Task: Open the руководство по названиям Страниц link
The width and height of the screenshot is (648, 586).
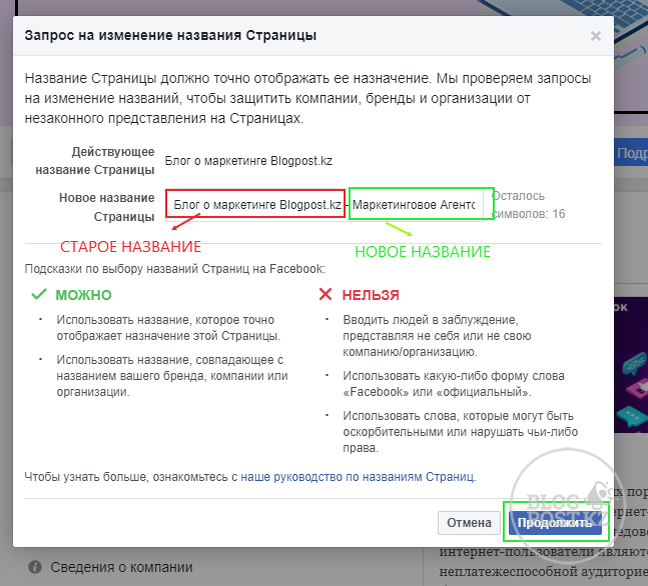Action: click(357, 476)
